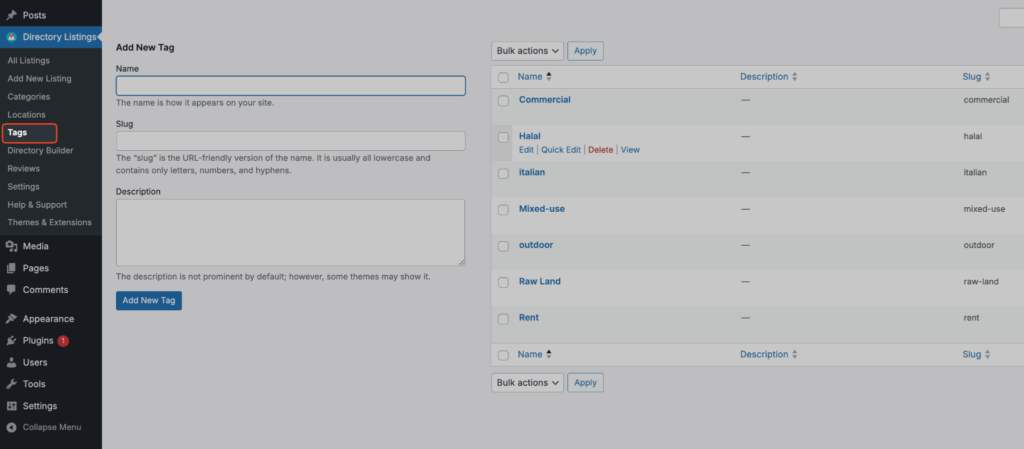This screenshot has height=449, width=1024.
Task: Check the Commercial tag checkbox
Action: point(503,101)
